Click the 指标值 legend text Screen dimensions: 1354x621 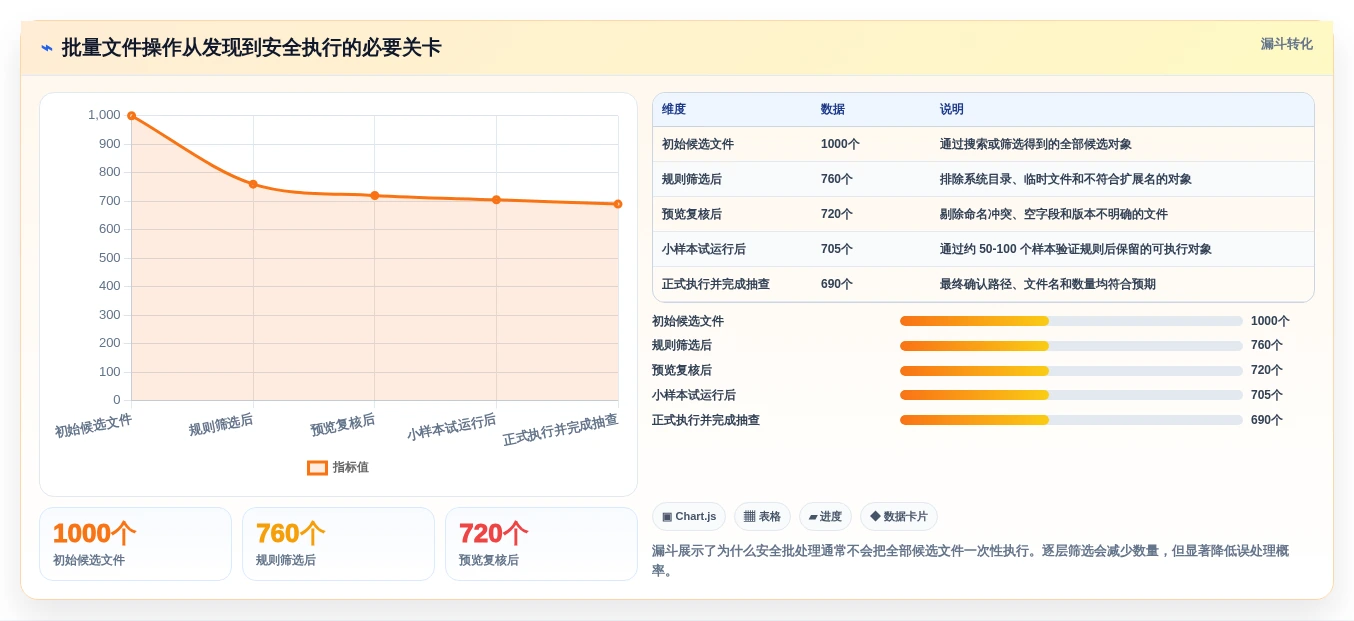tap(350, 467)
